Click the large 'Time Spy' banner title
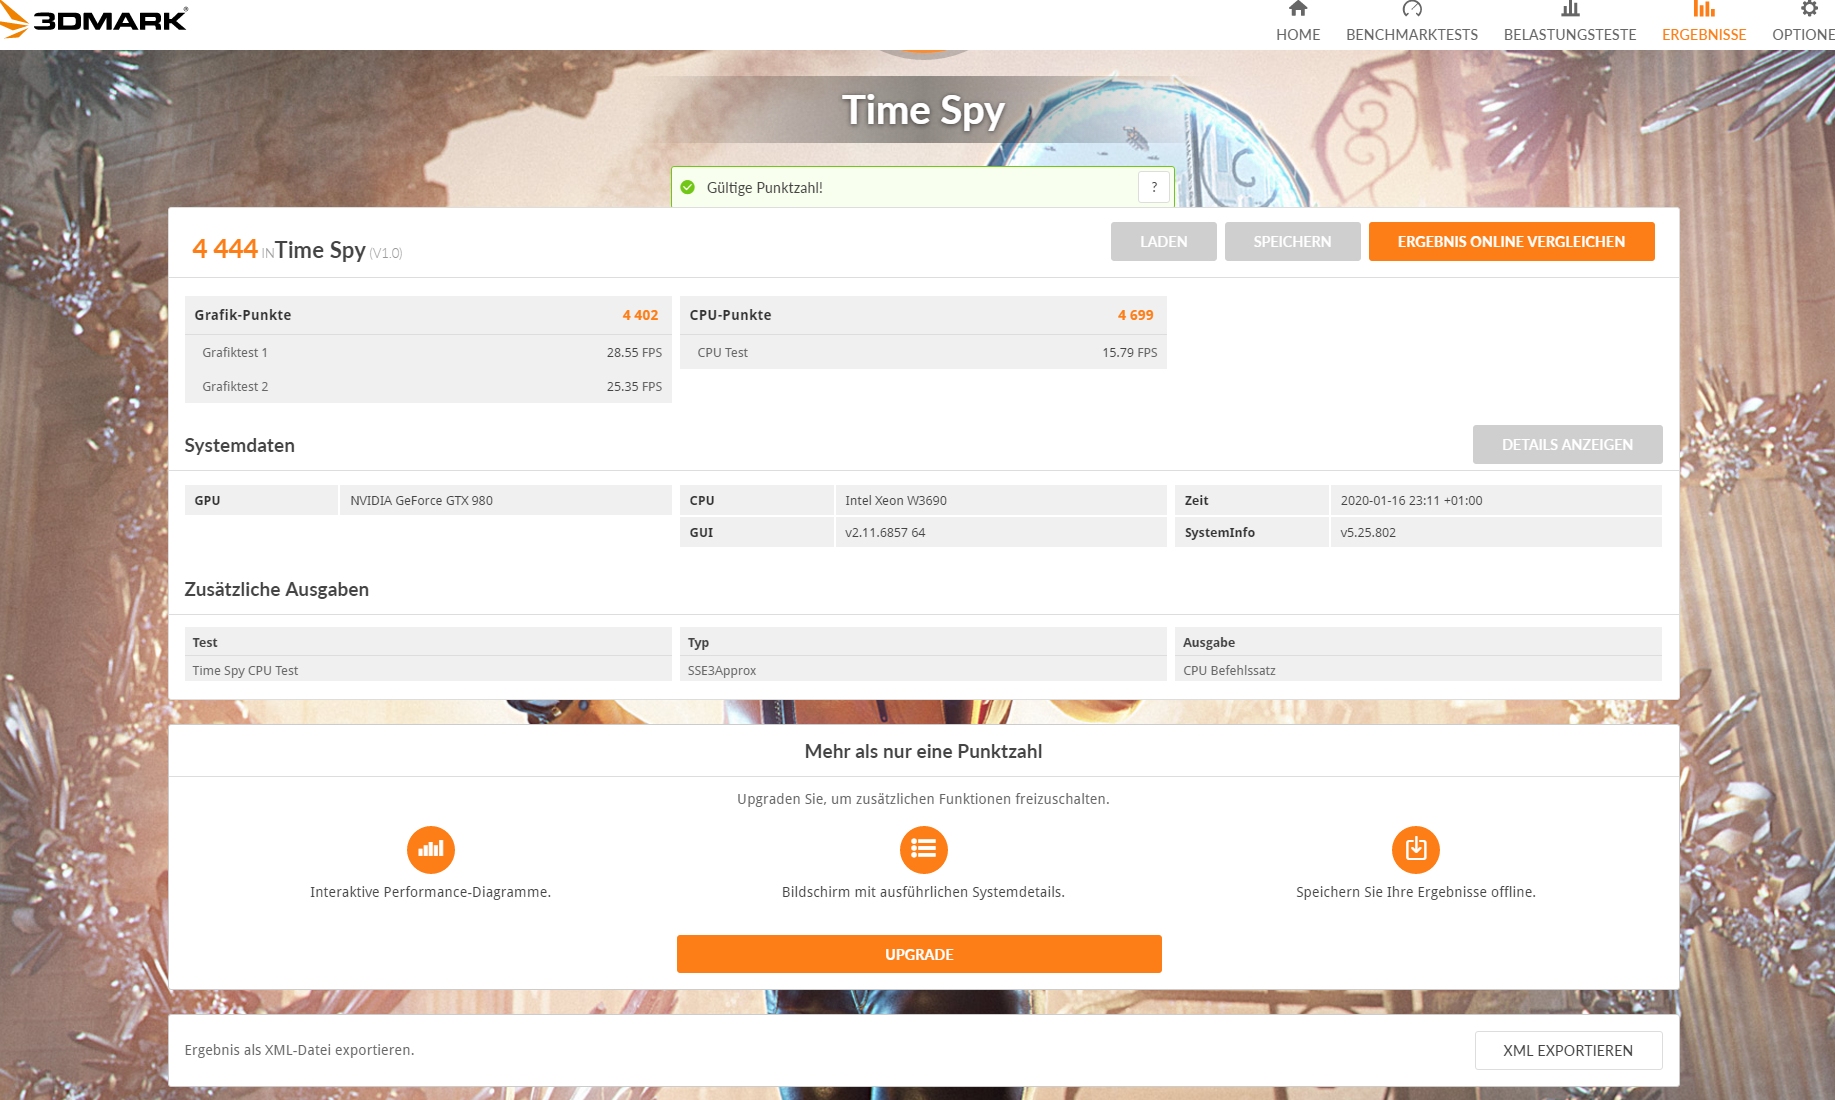 point(923,111)
